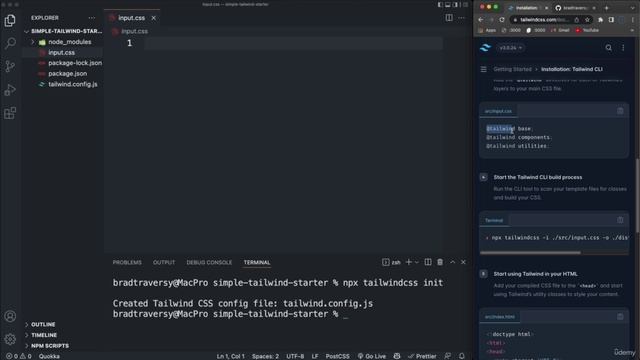Go to line via Ln 1, Col 1
This screenshot has width=640, height=360.
[x=231, y=356]
